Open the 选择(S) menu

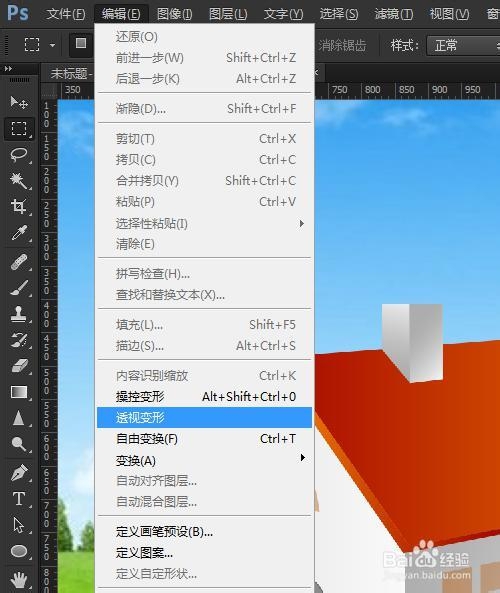[x=339, y=14]
